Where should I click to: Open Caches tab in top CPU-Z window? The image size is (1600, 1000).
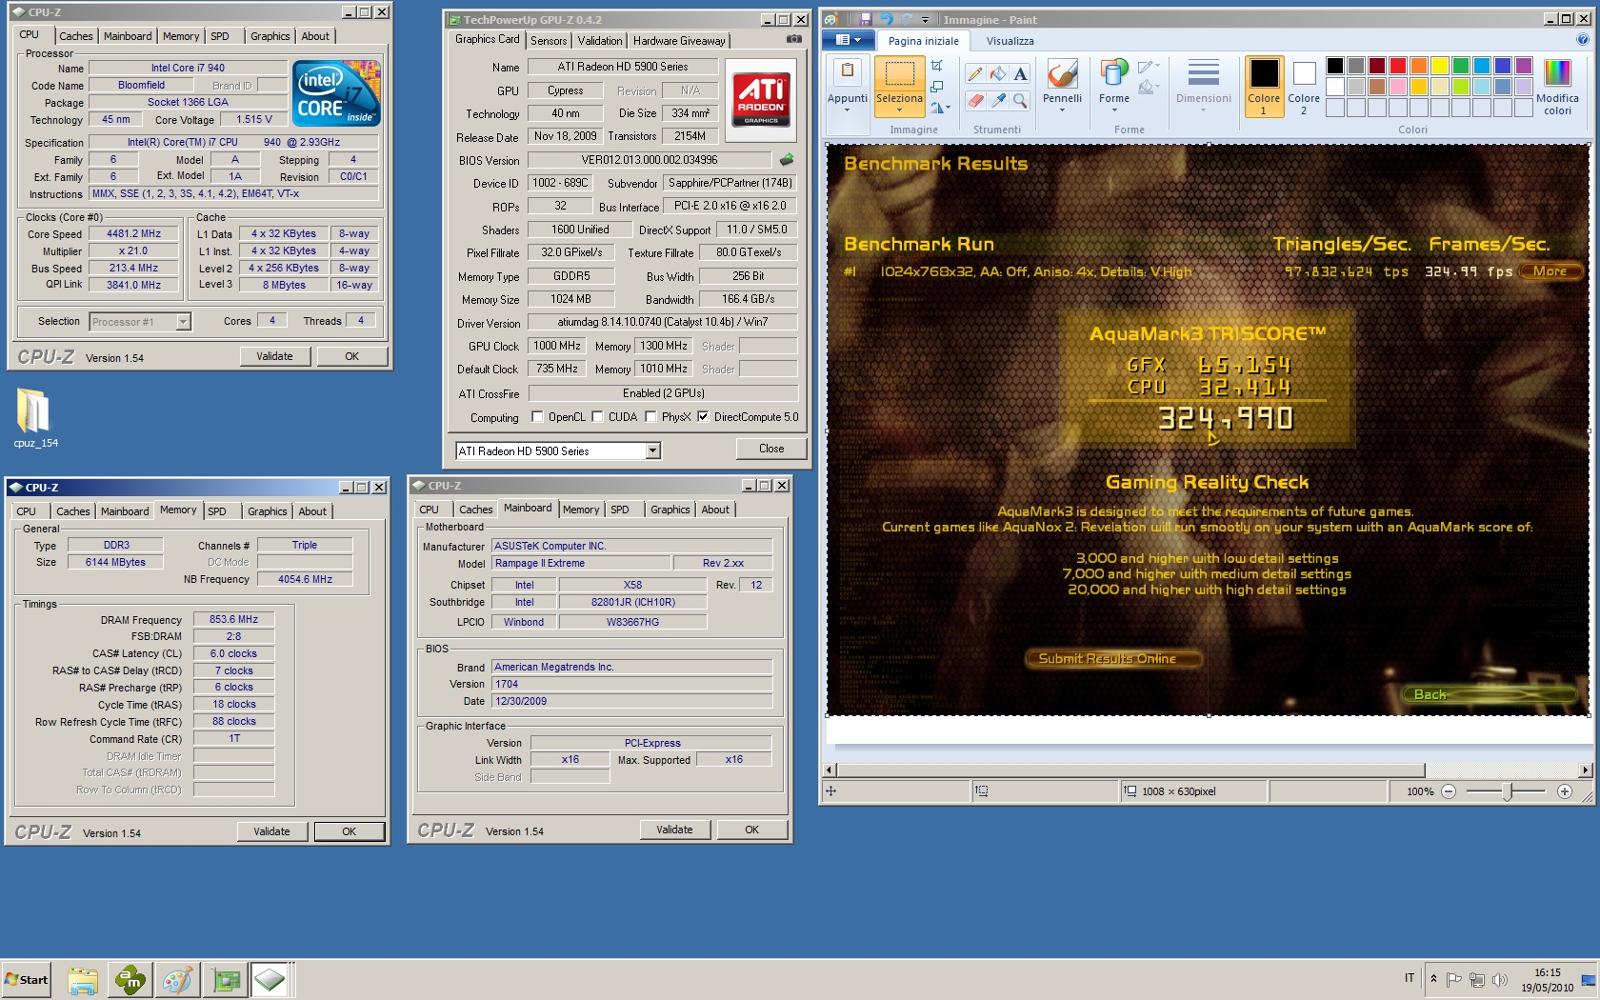click(x=75, y=36)
